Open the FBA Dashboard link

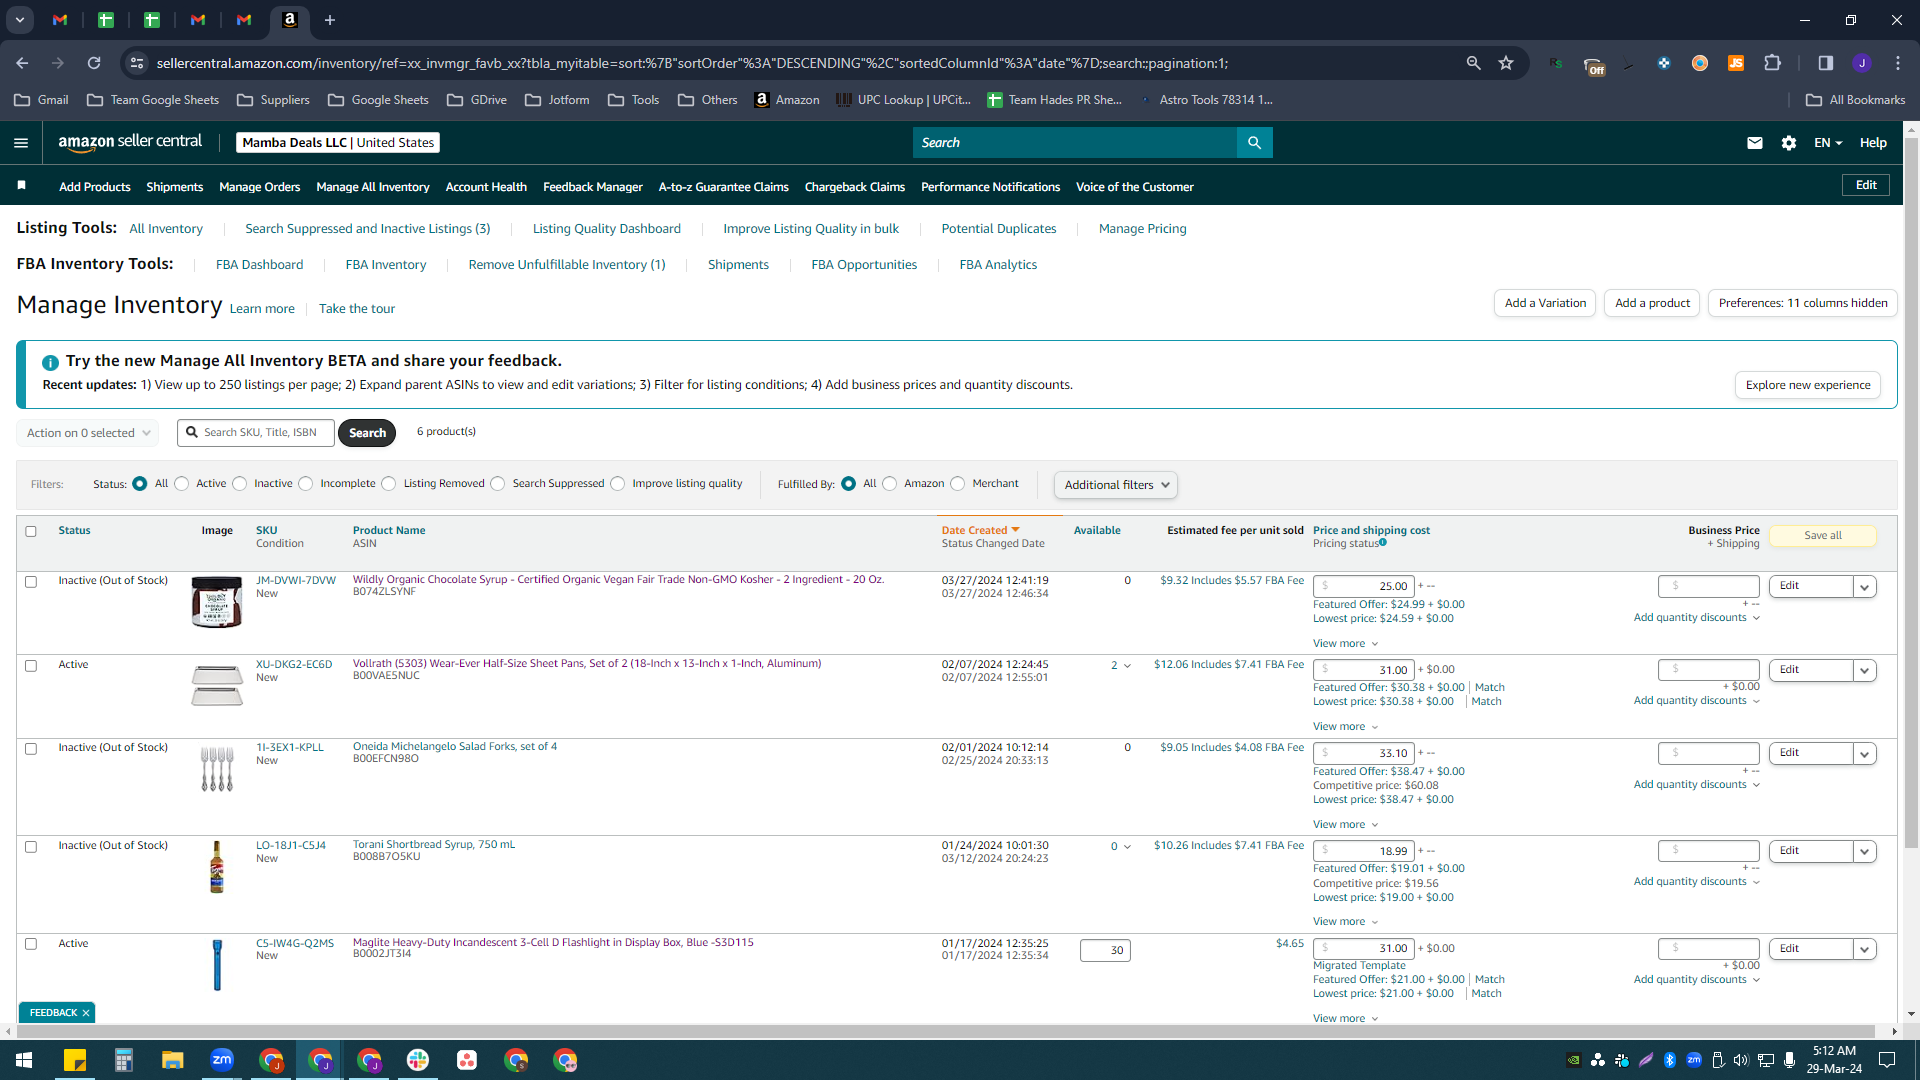tap(260, 265)
